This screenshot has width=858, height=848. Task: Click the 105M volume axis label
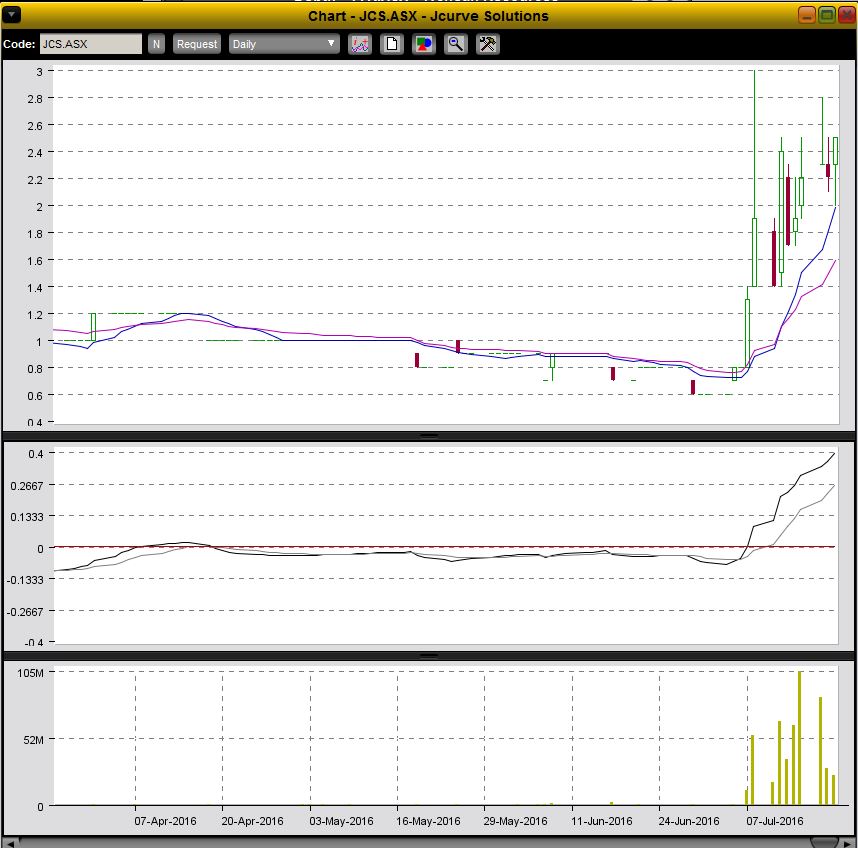pyautogui.click(x=31, y=673)
